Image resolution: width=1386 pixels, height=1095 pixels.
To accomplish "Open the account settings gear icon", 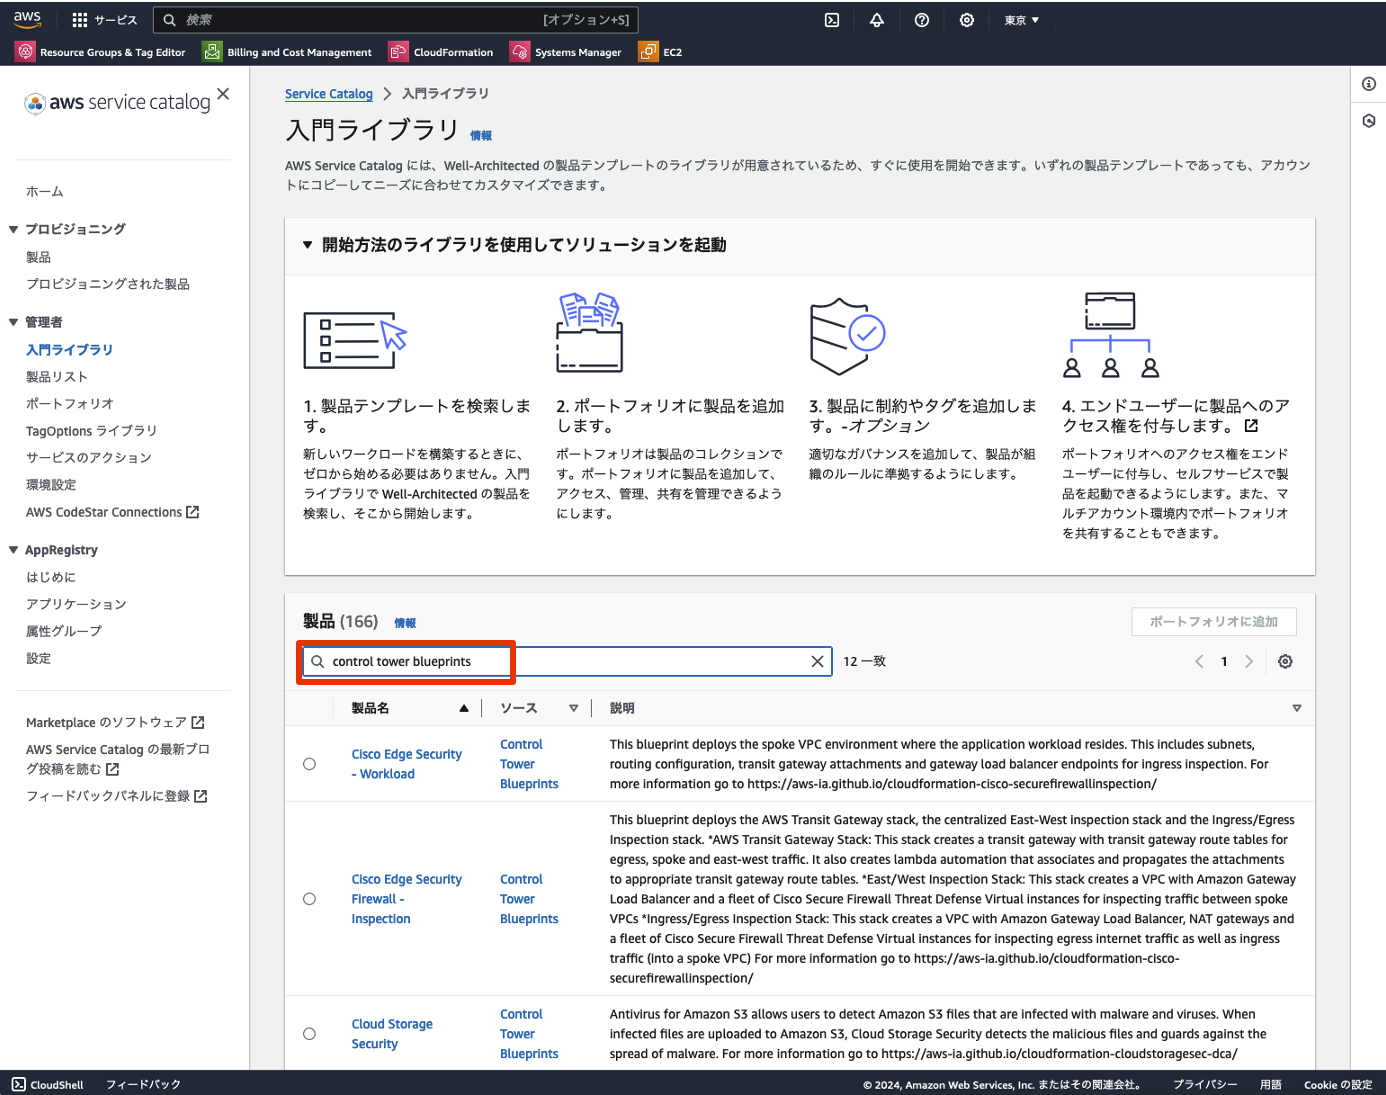I will (x=967, y=19).
